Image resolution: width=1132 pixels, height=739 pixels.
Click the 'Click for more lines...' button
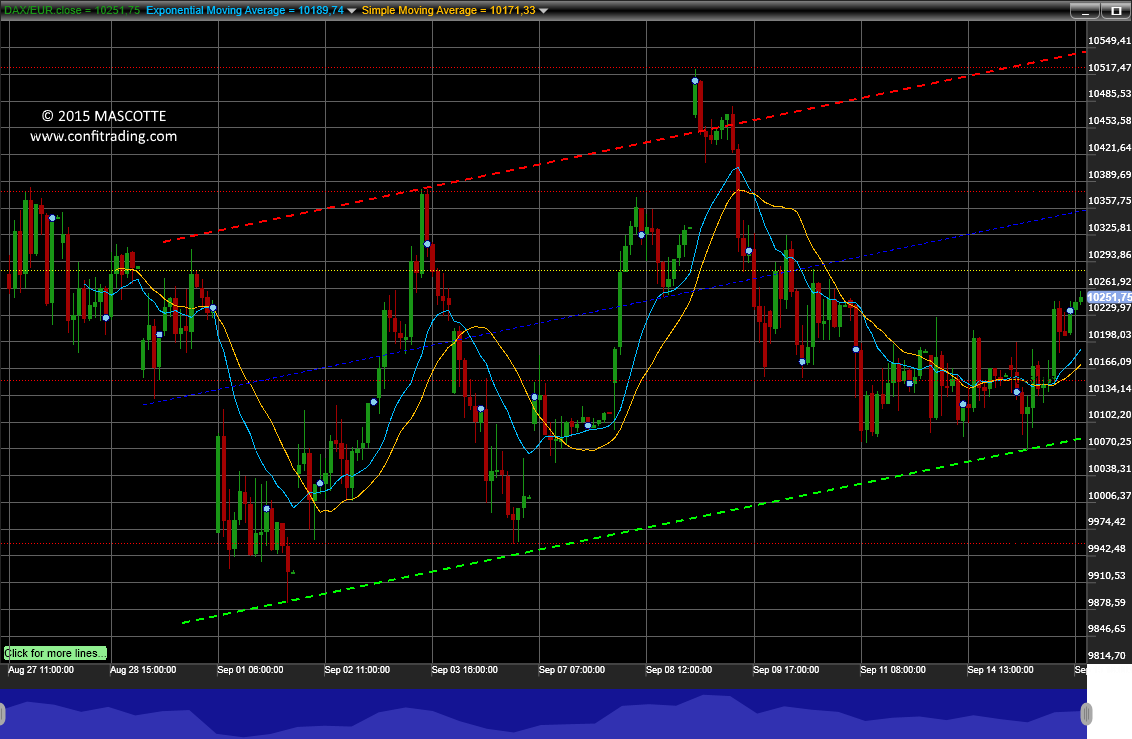(55, 653)
